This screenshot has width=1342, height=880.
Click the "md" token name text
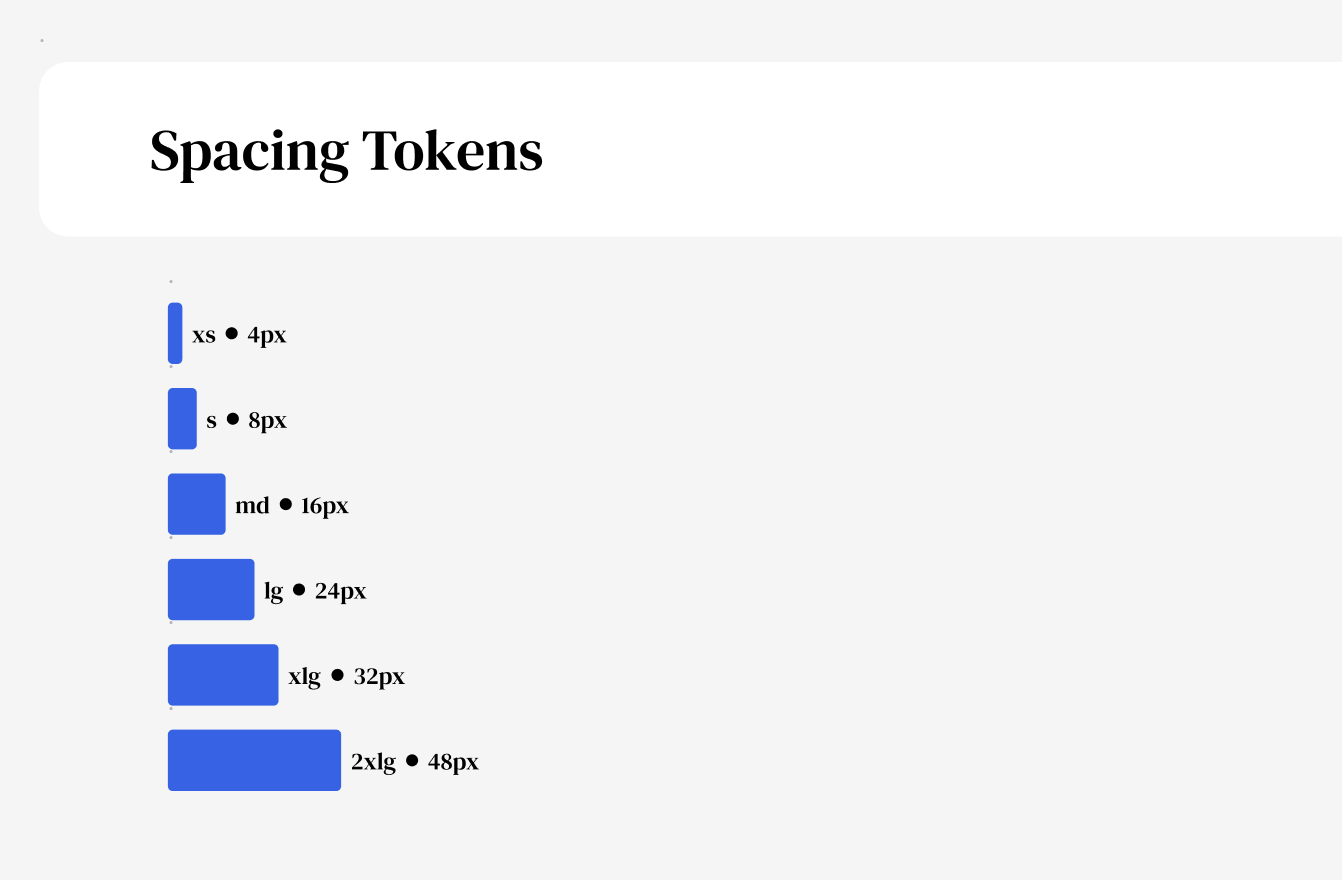tap(252, 506)
